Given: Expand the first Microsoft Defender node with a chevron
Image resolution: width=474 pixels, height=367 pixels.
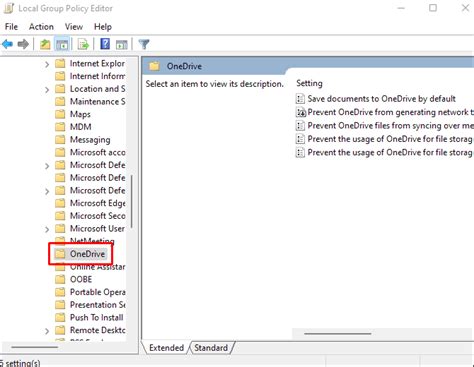Looking at the screenshot, I should point(47,165).
